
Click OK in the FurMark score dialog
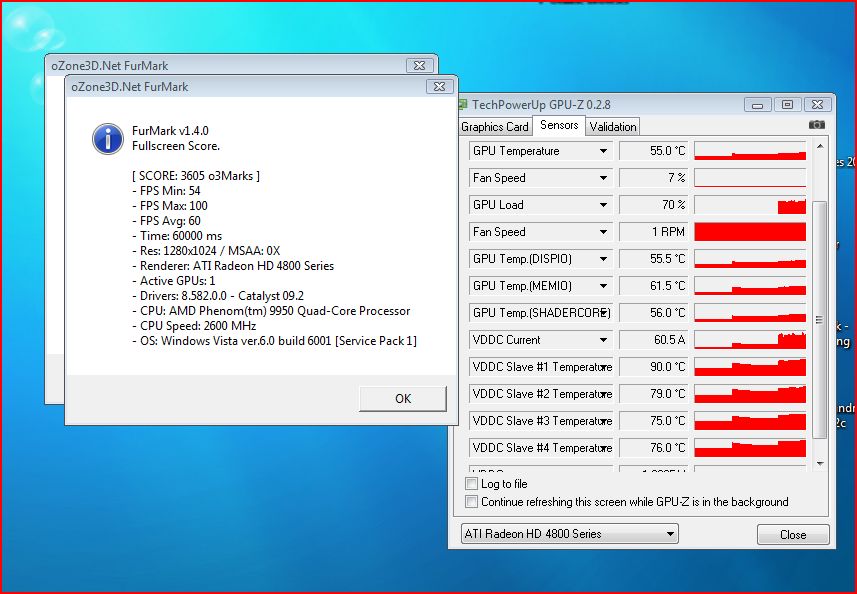[403, 398]
